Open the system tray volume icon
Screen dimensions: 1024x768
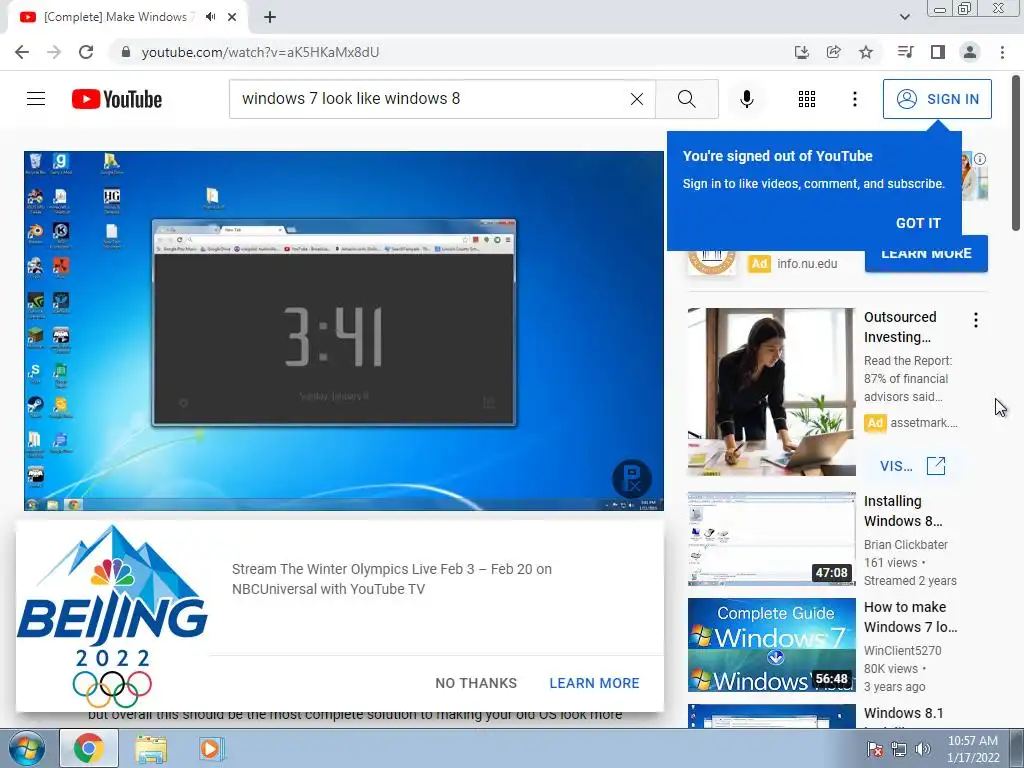(x=923, y=749)
